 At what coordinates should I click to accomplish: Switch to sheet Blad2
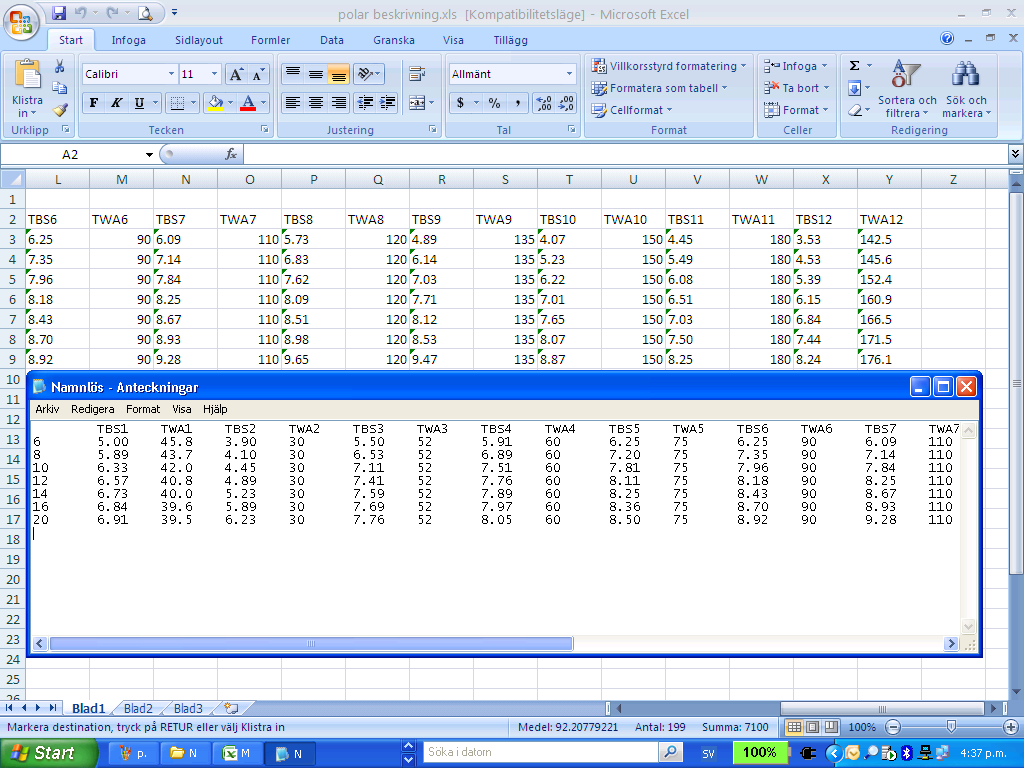coord(138,709)
